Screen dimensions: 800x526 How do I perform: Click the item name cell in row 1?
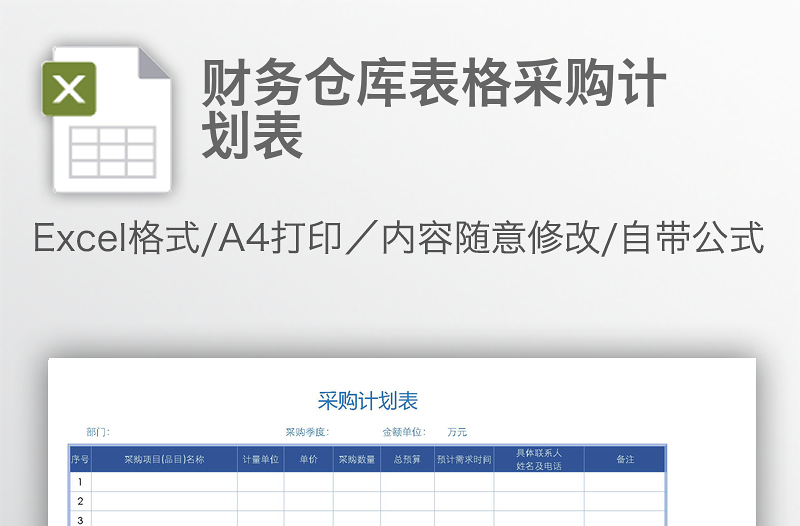point(164,482)
